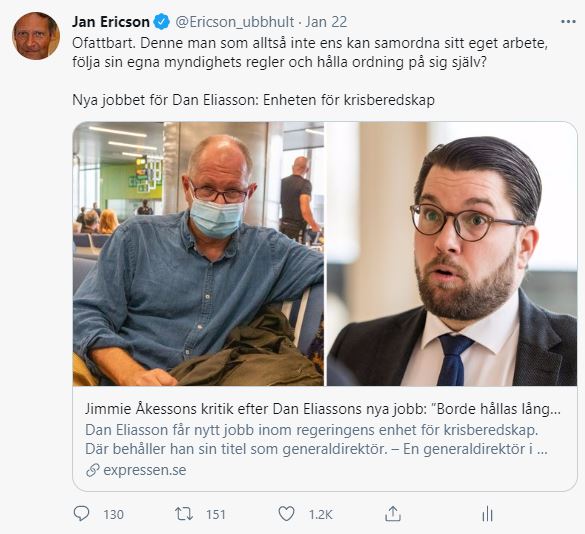Viewport: 585px width, 534px height.
Task: Open the three-dot more options menu
Action: pos(568,22)
